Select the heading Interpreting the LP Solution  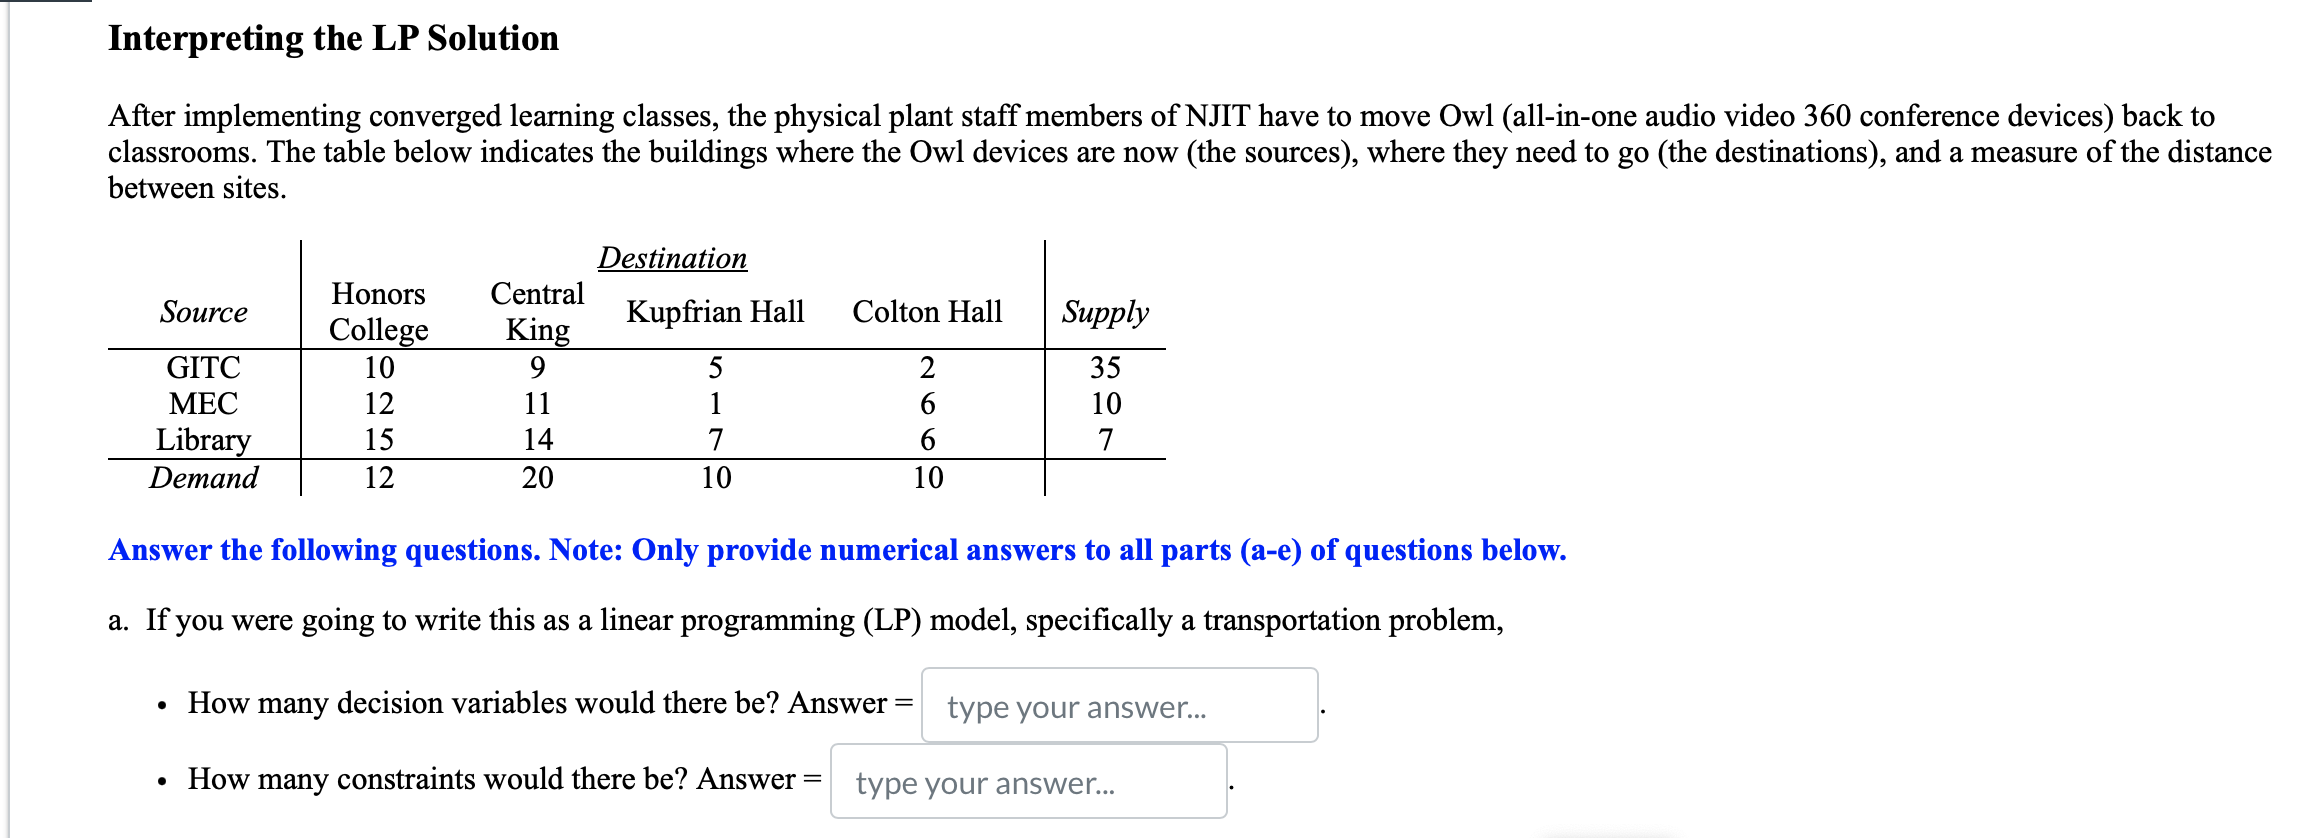pyautogui.click(x=333, y=39)
